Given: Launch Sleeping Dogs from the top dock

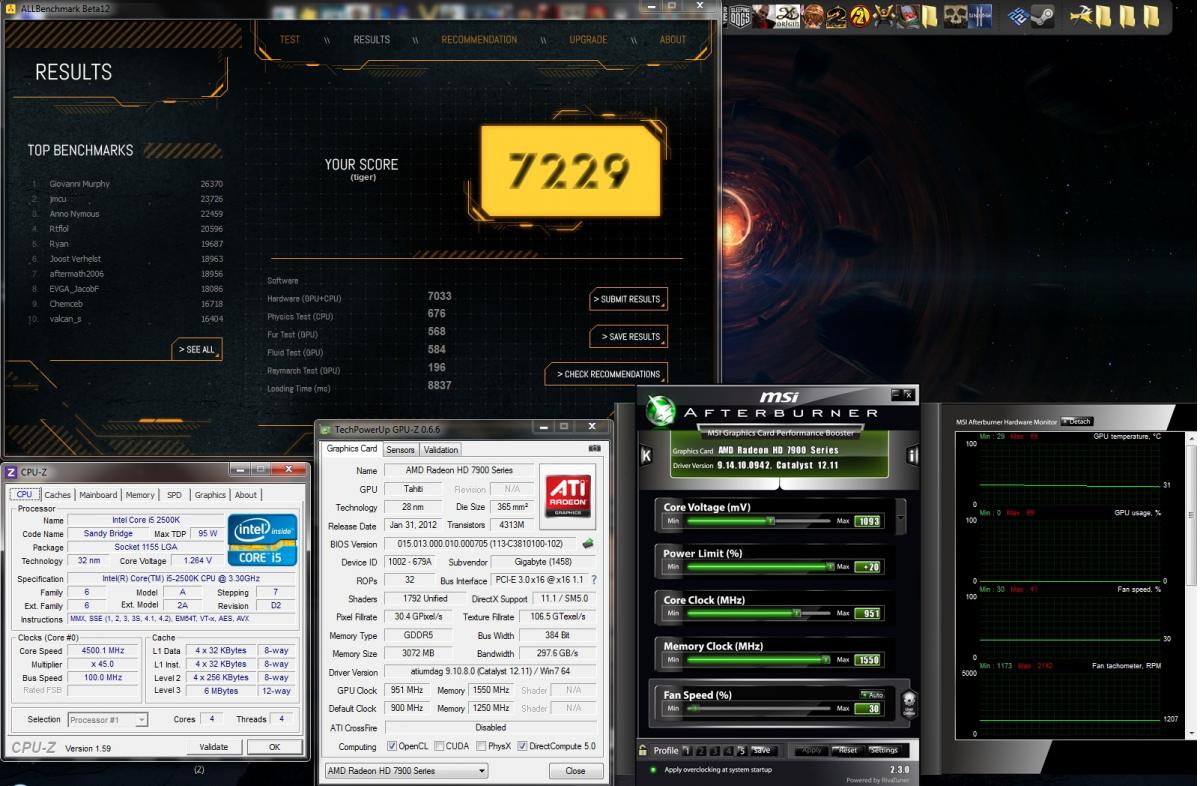Looking at the screenshot, I should (x=741, y=15).
